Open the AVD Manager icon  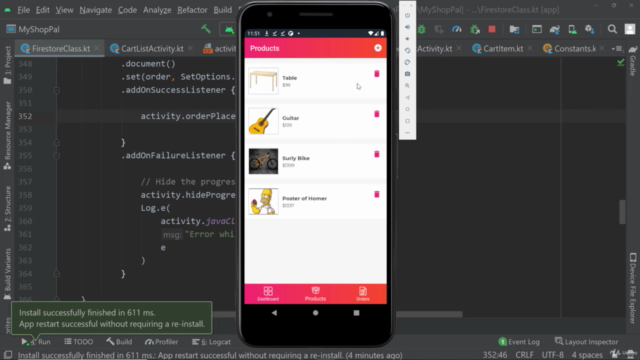(x=572, y=29)
